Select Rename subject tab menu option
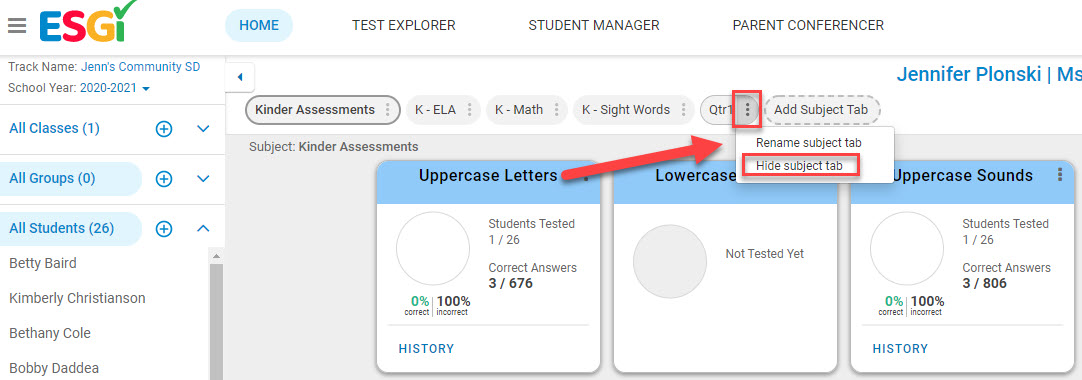 (809, 143)
